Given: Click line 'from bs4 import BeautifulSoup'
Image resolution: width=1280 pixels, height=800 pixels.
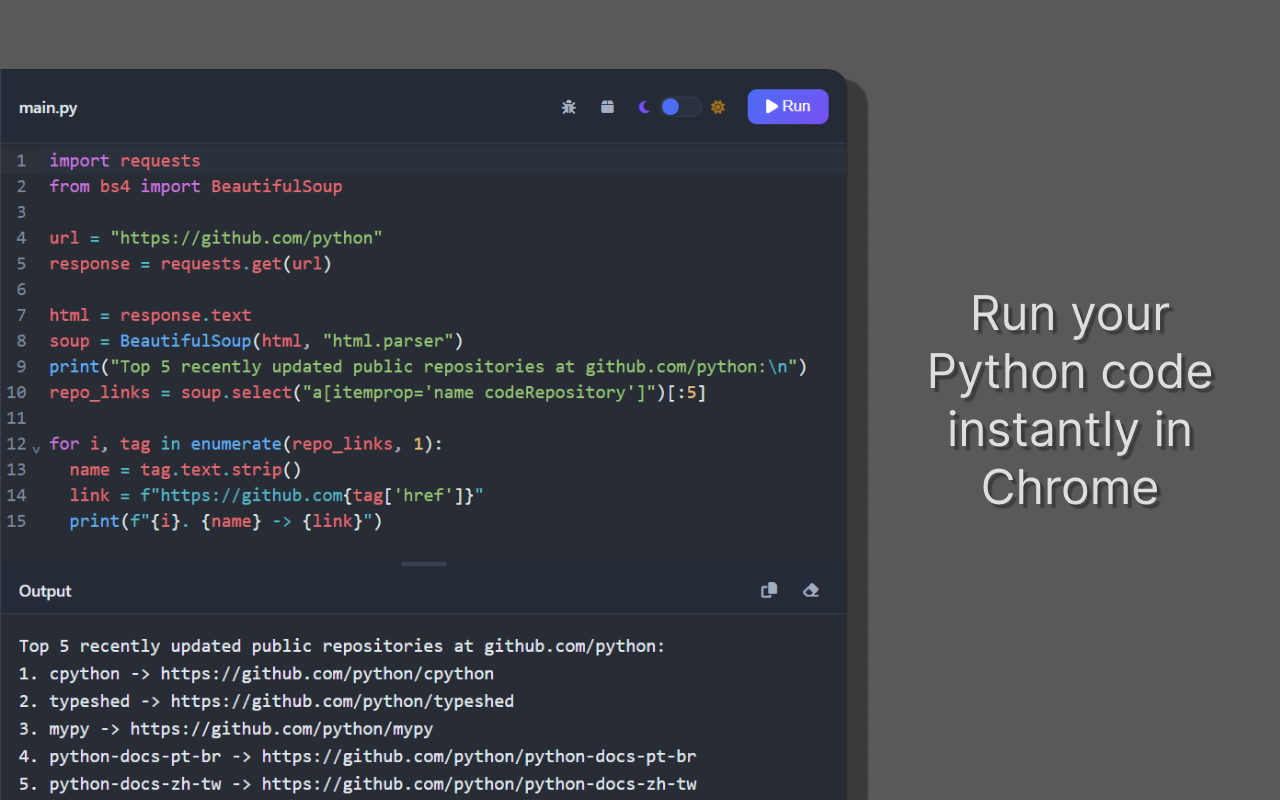Looking at the screenshot, I should [196, 187].
